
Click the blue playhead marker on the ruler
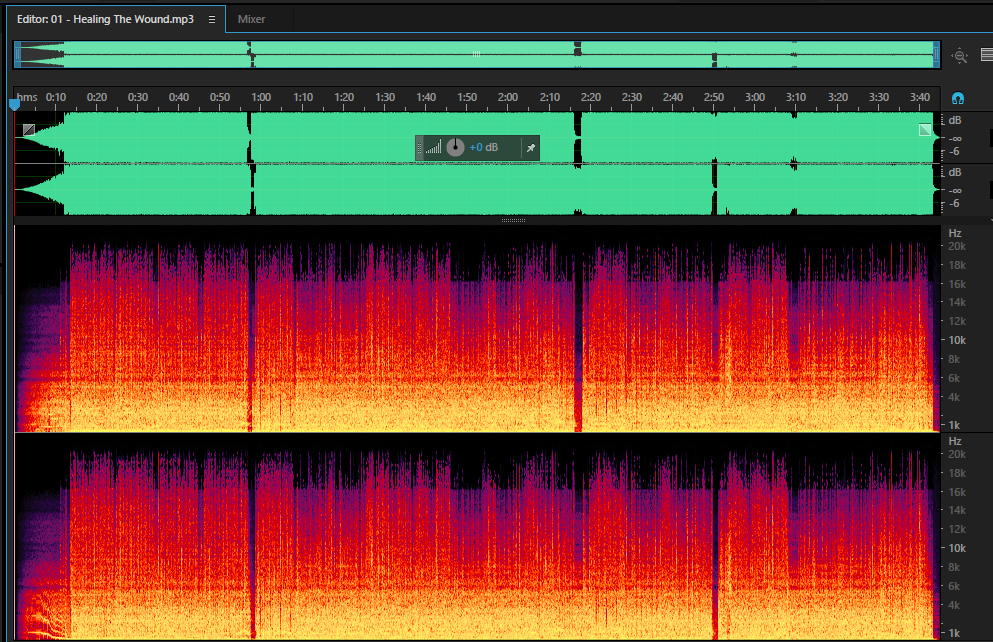click(14, 104)
